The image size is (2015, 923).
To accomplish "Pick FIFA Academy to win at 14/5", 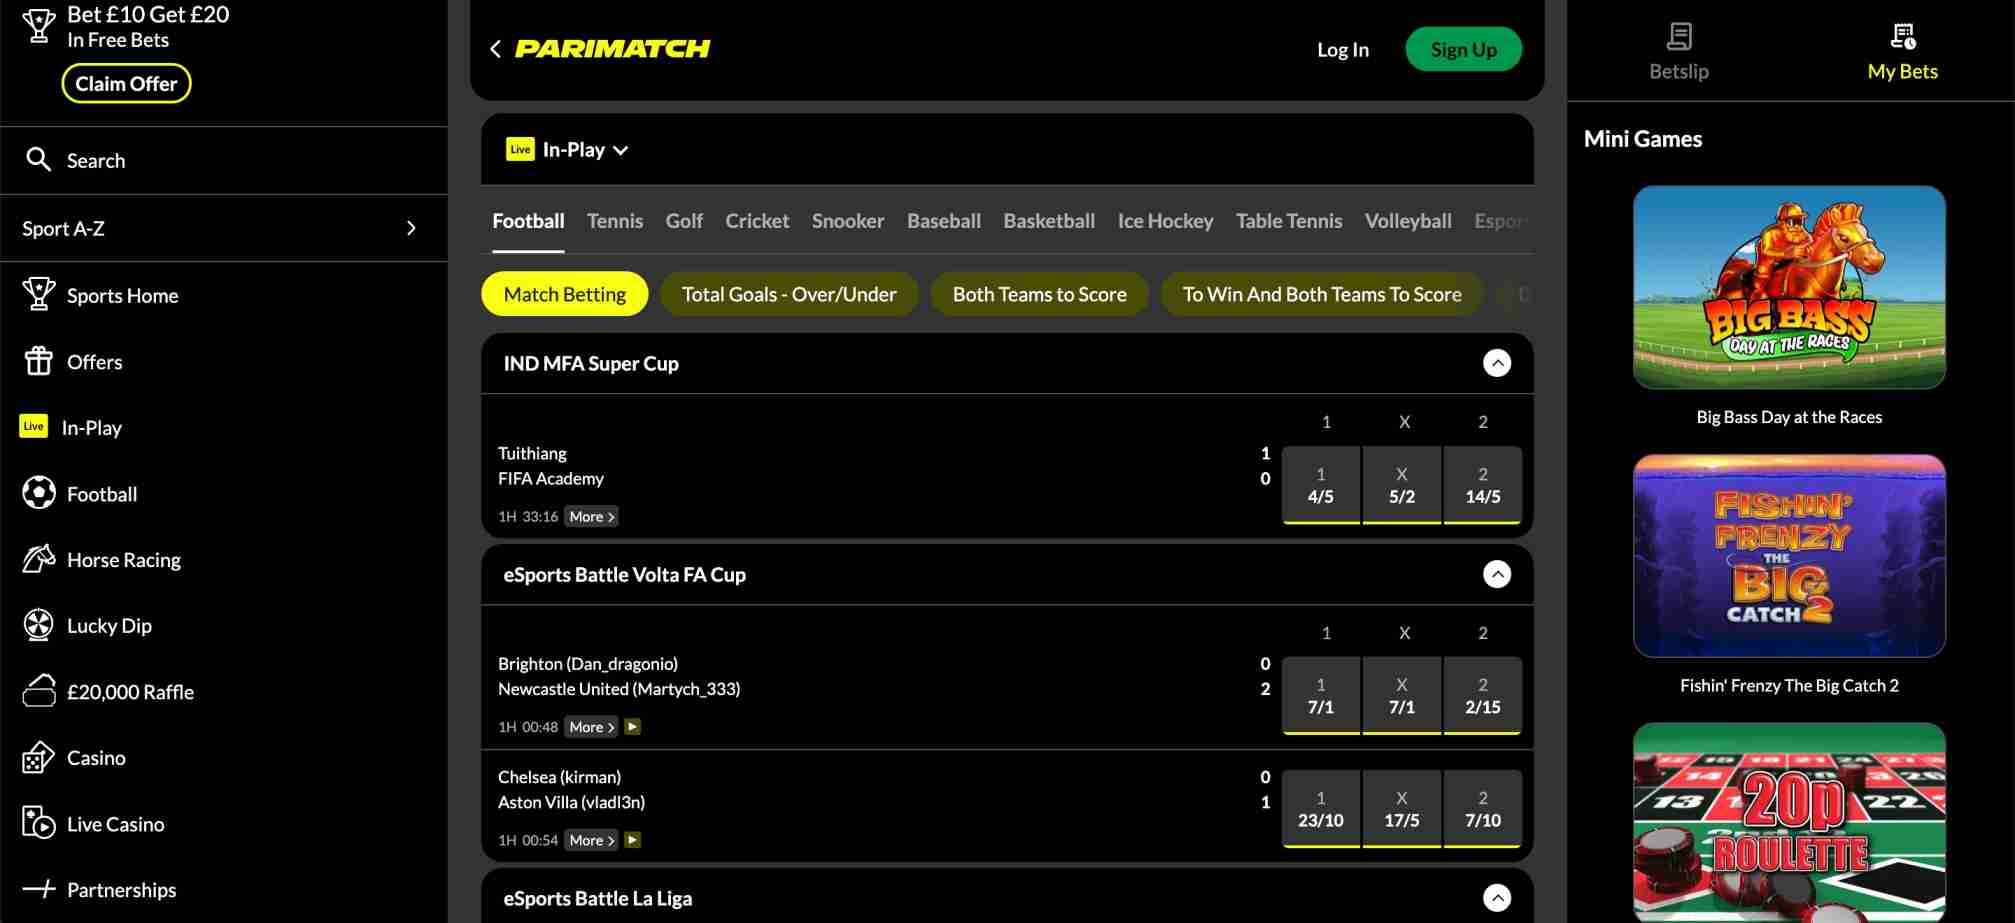I will [x=1483, y=485].
